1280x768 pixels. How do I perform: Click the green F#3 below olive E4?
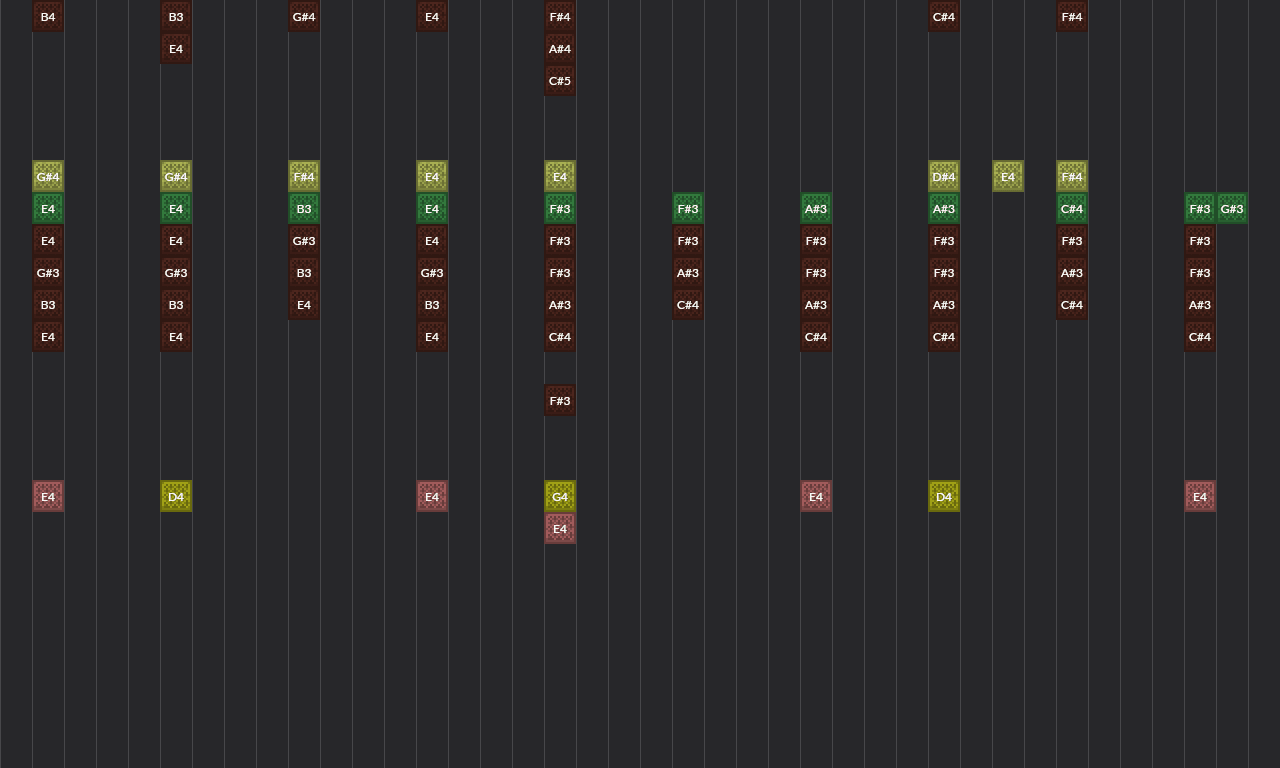[x=560, y=208]
